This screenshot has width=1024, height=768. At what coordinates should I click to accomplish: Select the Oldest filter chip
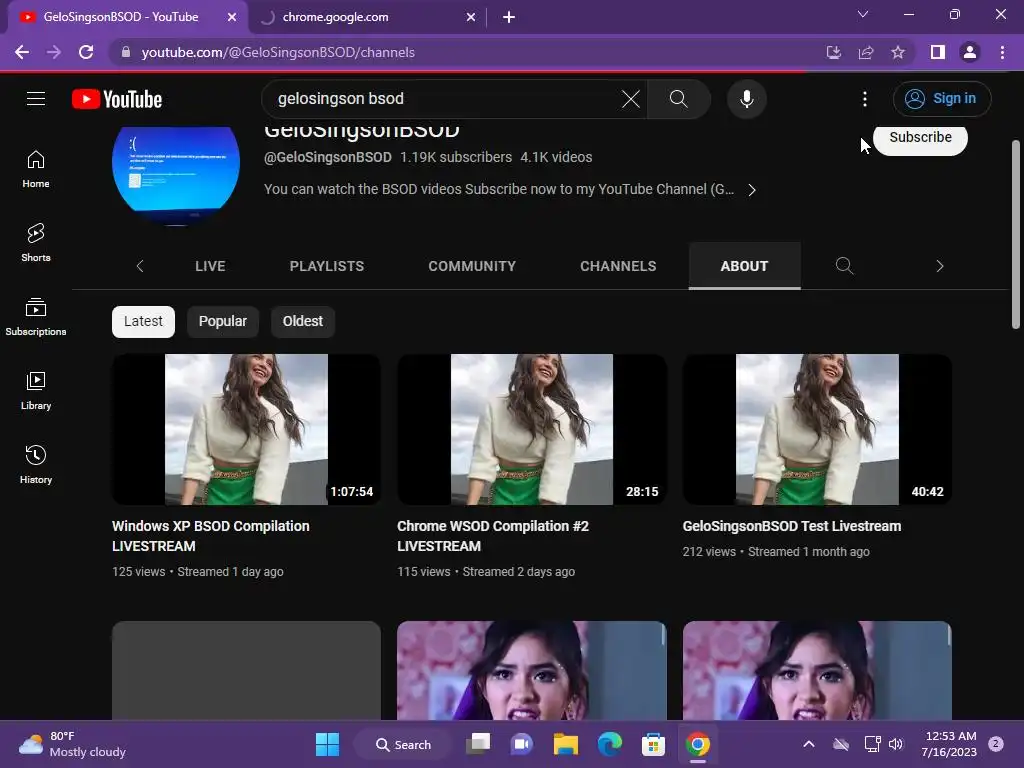pos(302,321)
